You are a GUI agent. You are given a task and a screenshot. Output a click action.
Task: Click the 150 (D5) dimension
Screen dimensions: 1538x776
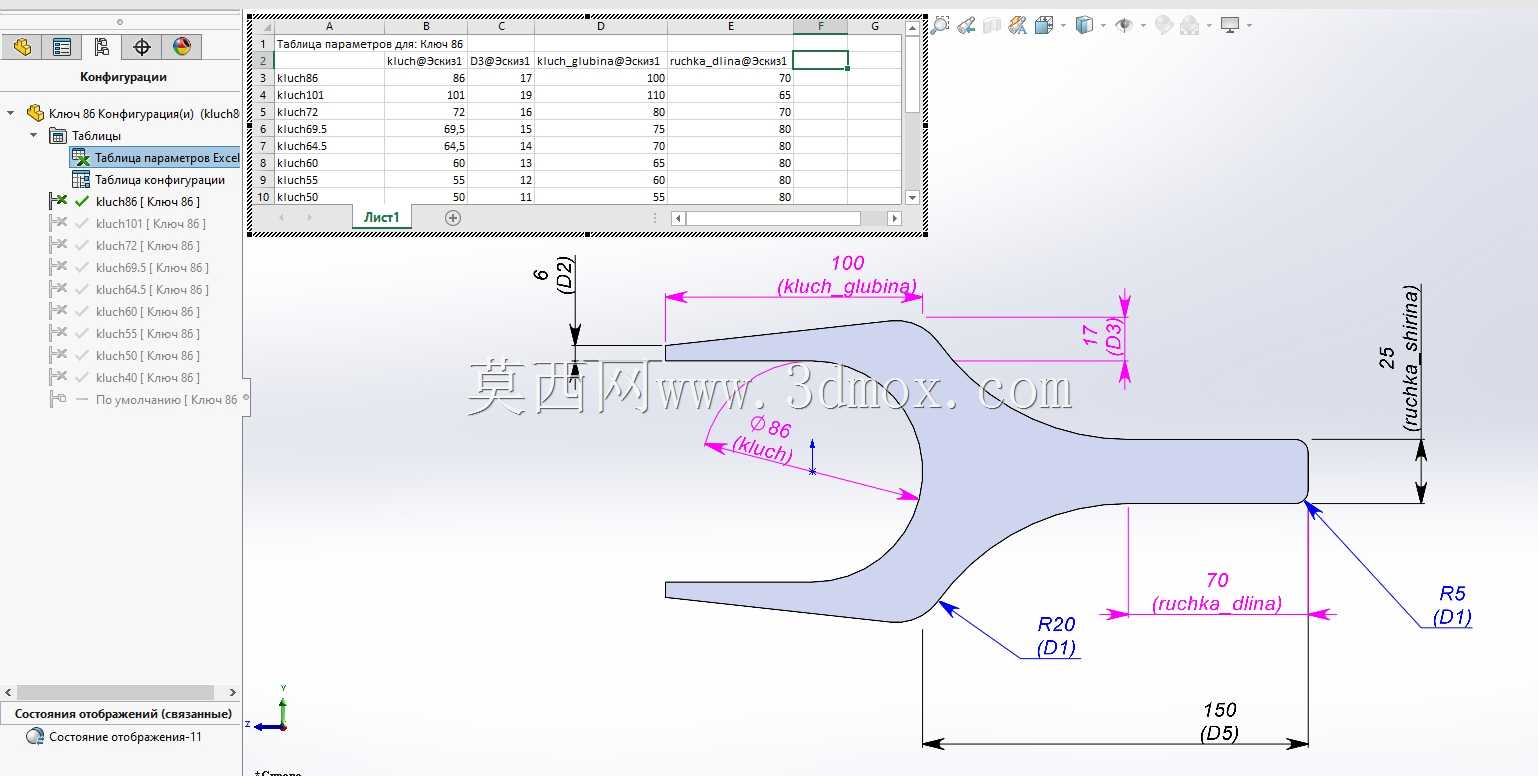[x=1219, y=722]
